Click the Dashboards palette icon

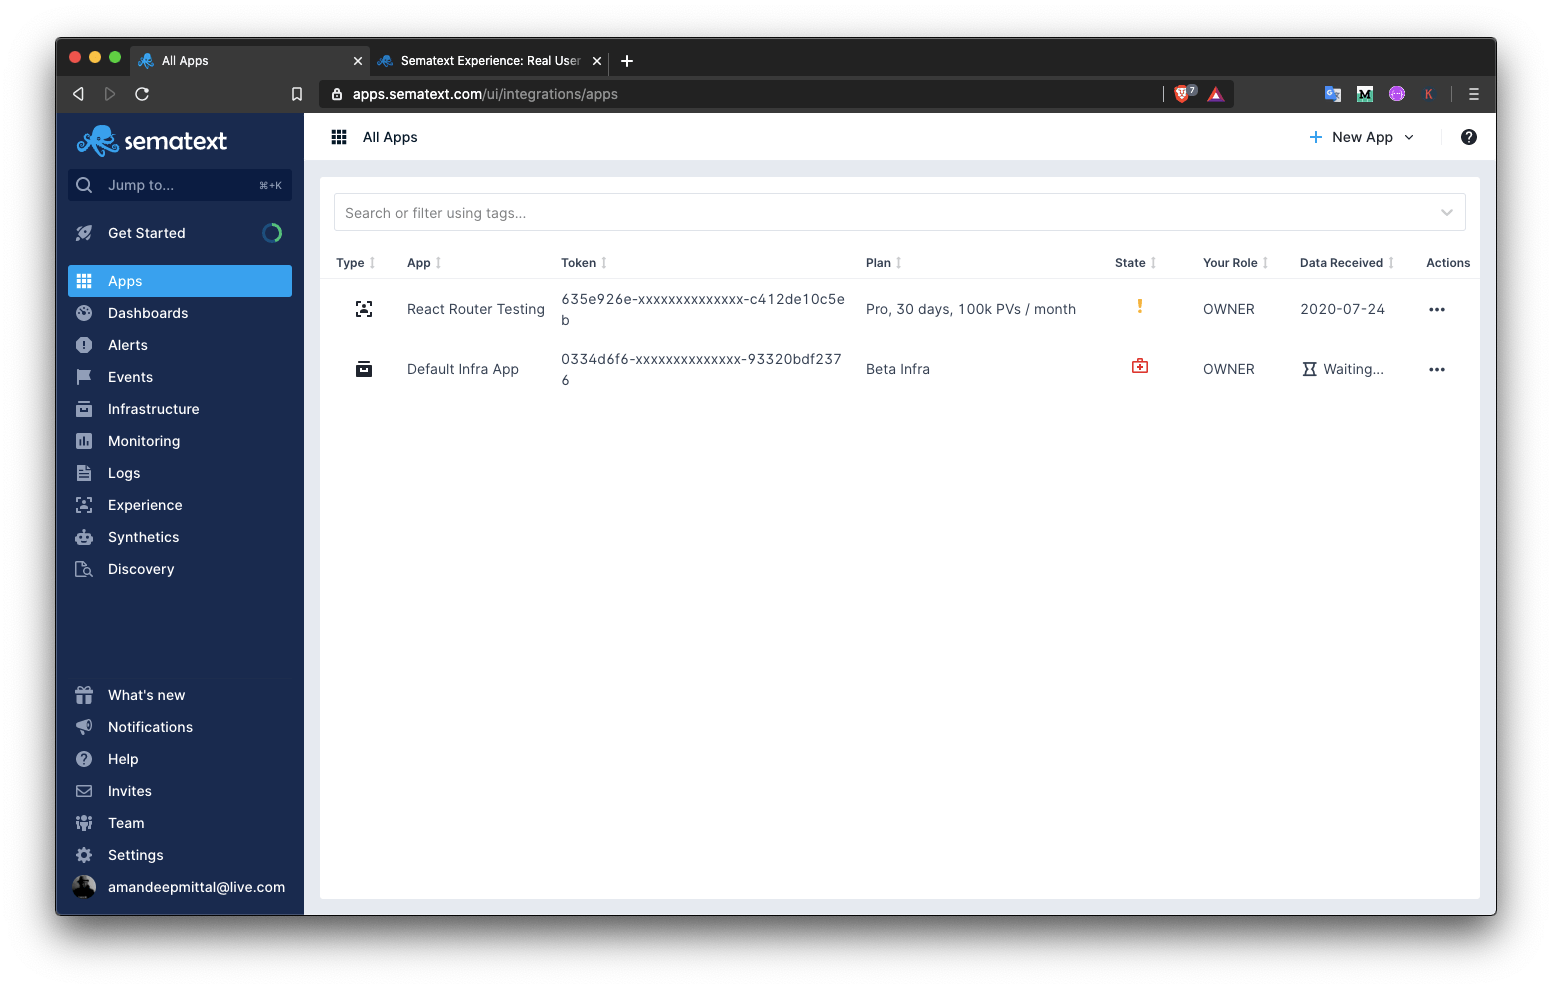84,313
